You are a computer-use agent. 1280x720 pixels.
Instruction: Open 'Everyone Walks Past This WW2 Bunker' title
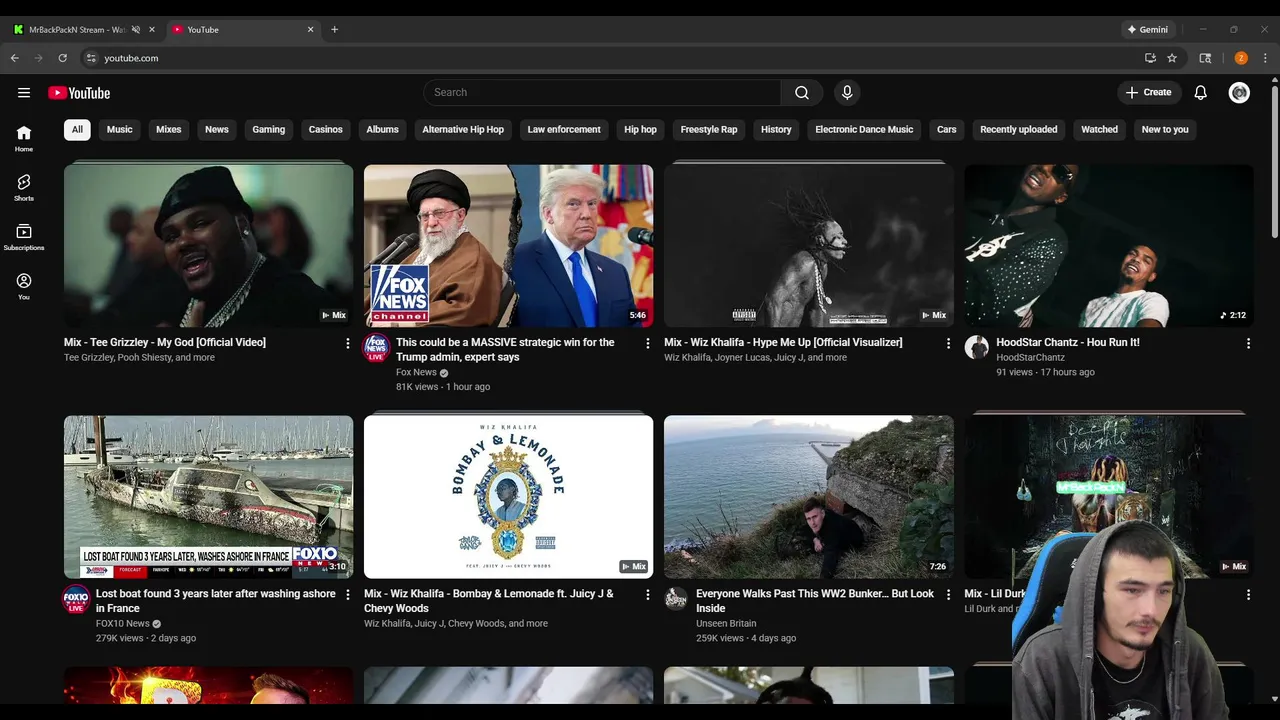click(x=815, y=601)
